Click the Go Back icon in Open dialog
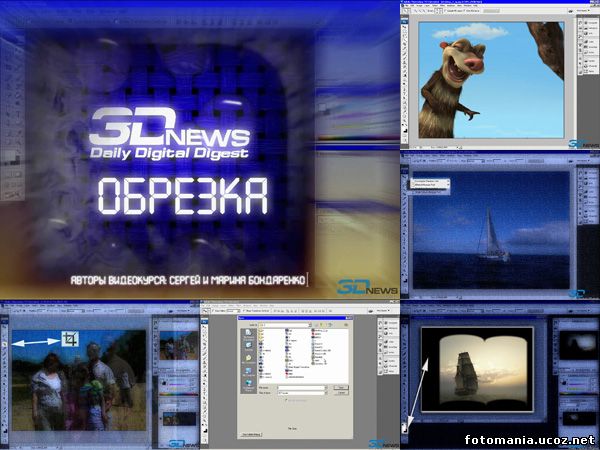600x450 pixels. pyautogui.click(x=316, y=325)
